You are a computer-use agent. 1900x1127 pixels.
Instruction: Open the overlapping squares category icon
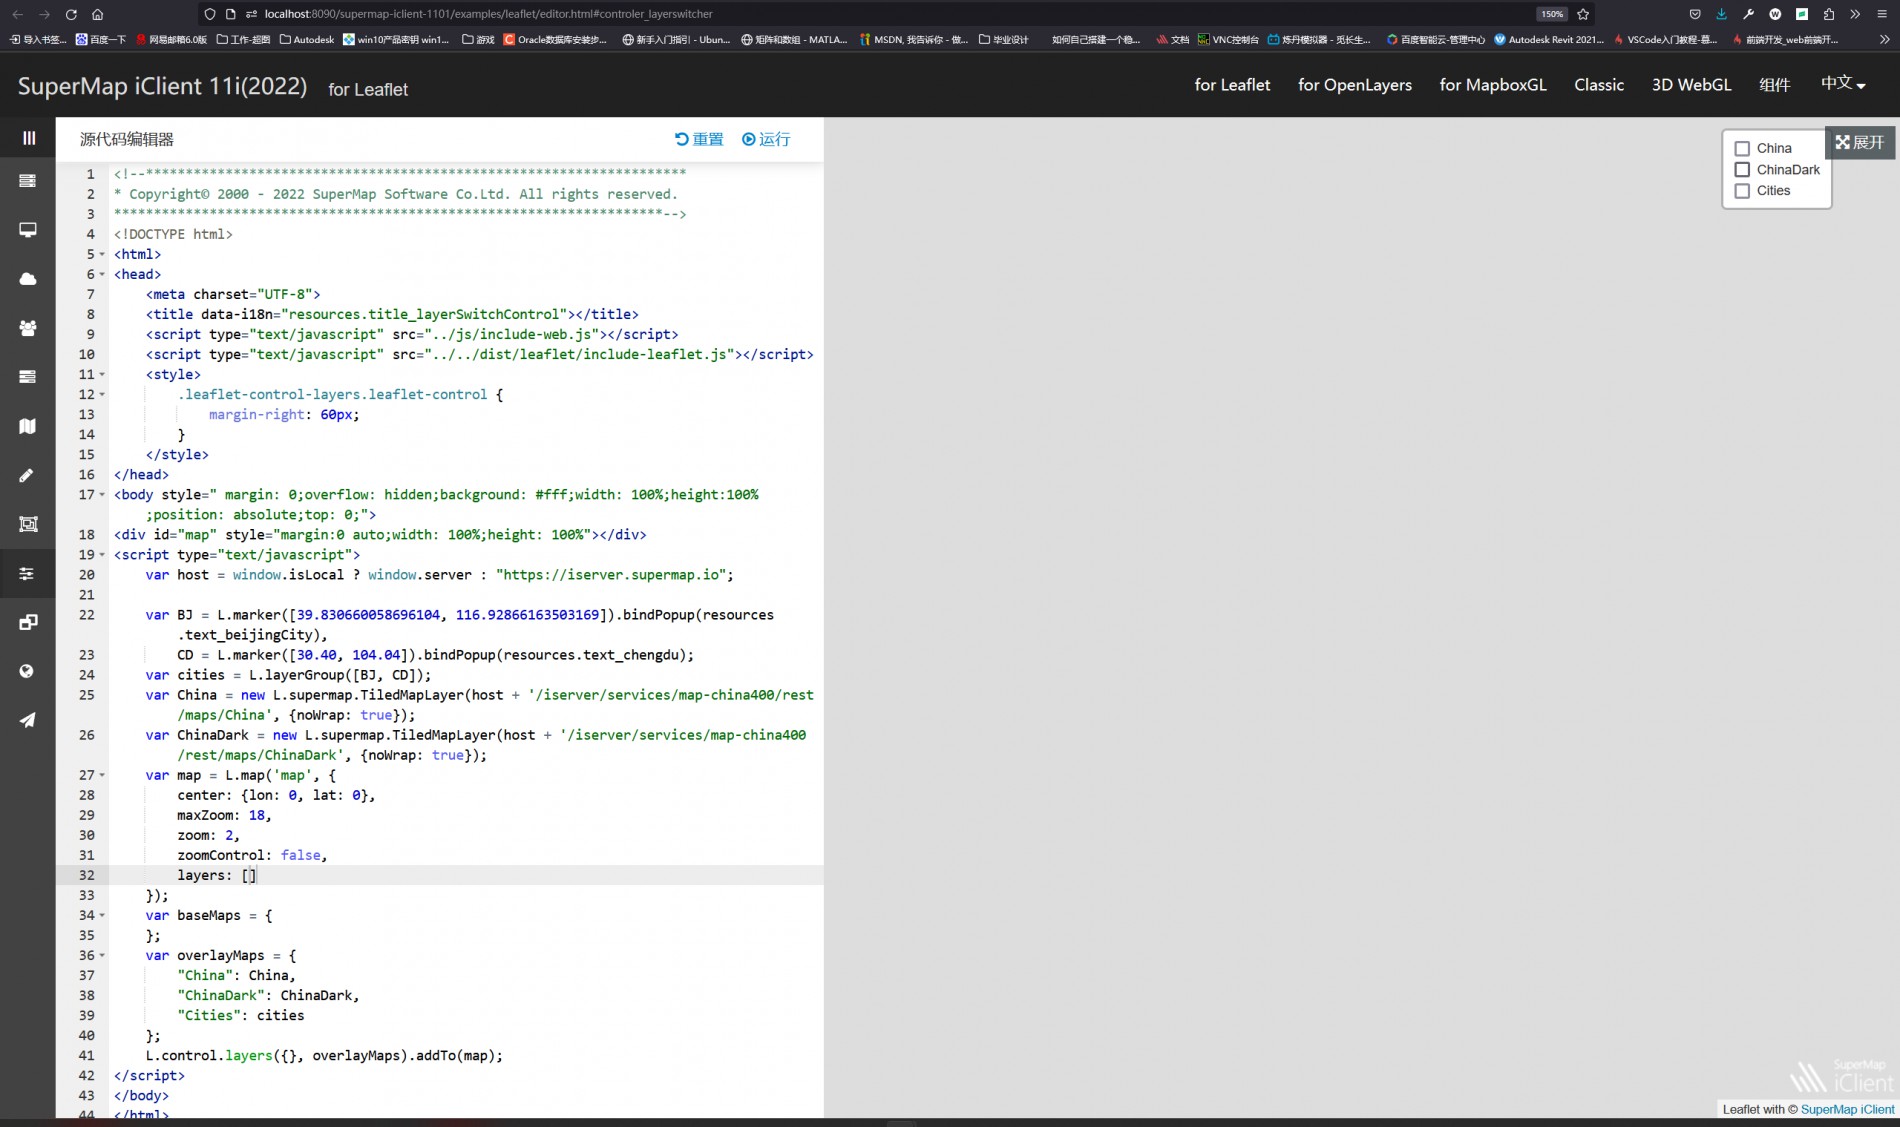click(x=28, y=622)
